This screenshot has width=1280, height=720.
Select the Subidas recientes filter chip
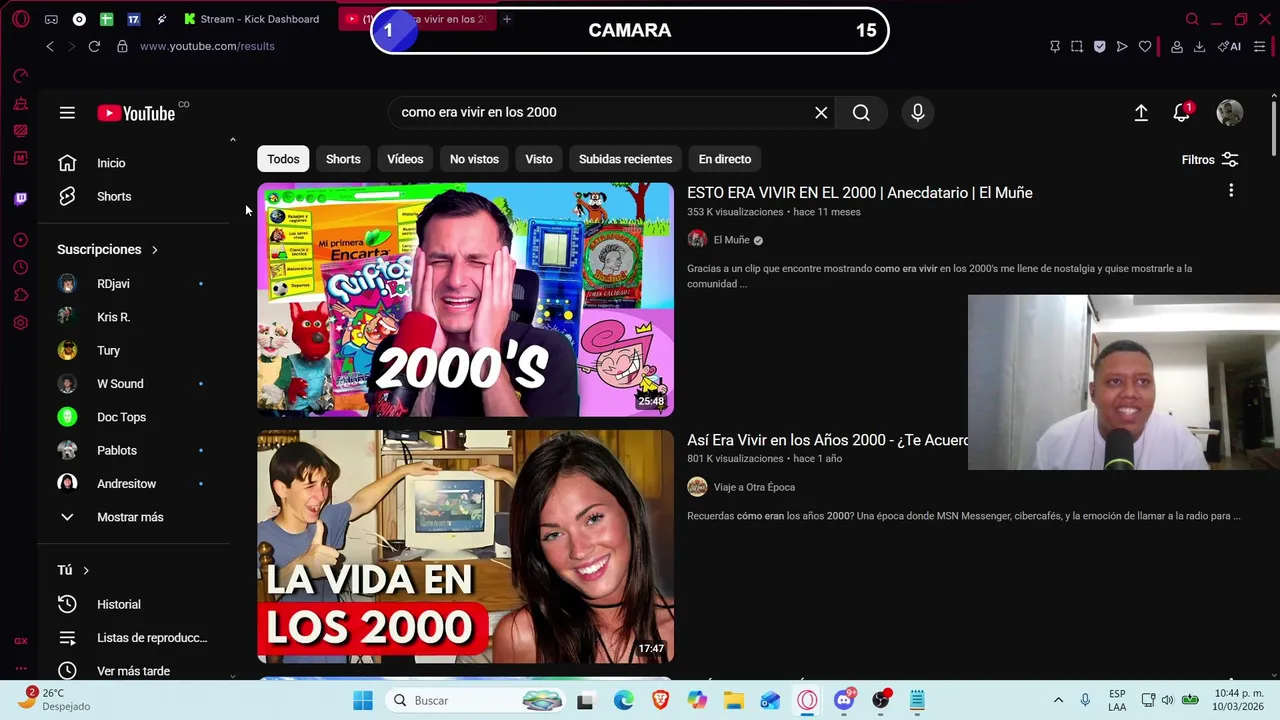[625, 159]
